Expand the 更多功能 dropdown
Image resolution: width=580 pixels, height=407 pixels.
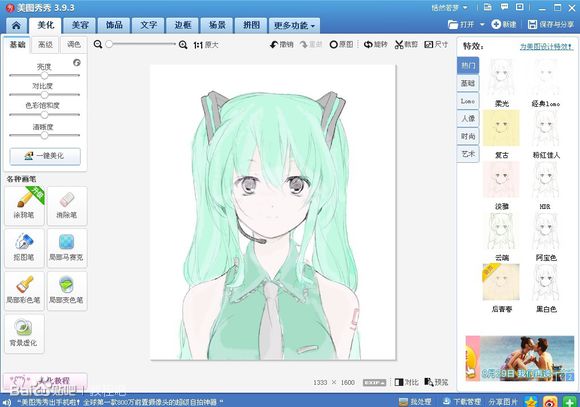(294, 26)
